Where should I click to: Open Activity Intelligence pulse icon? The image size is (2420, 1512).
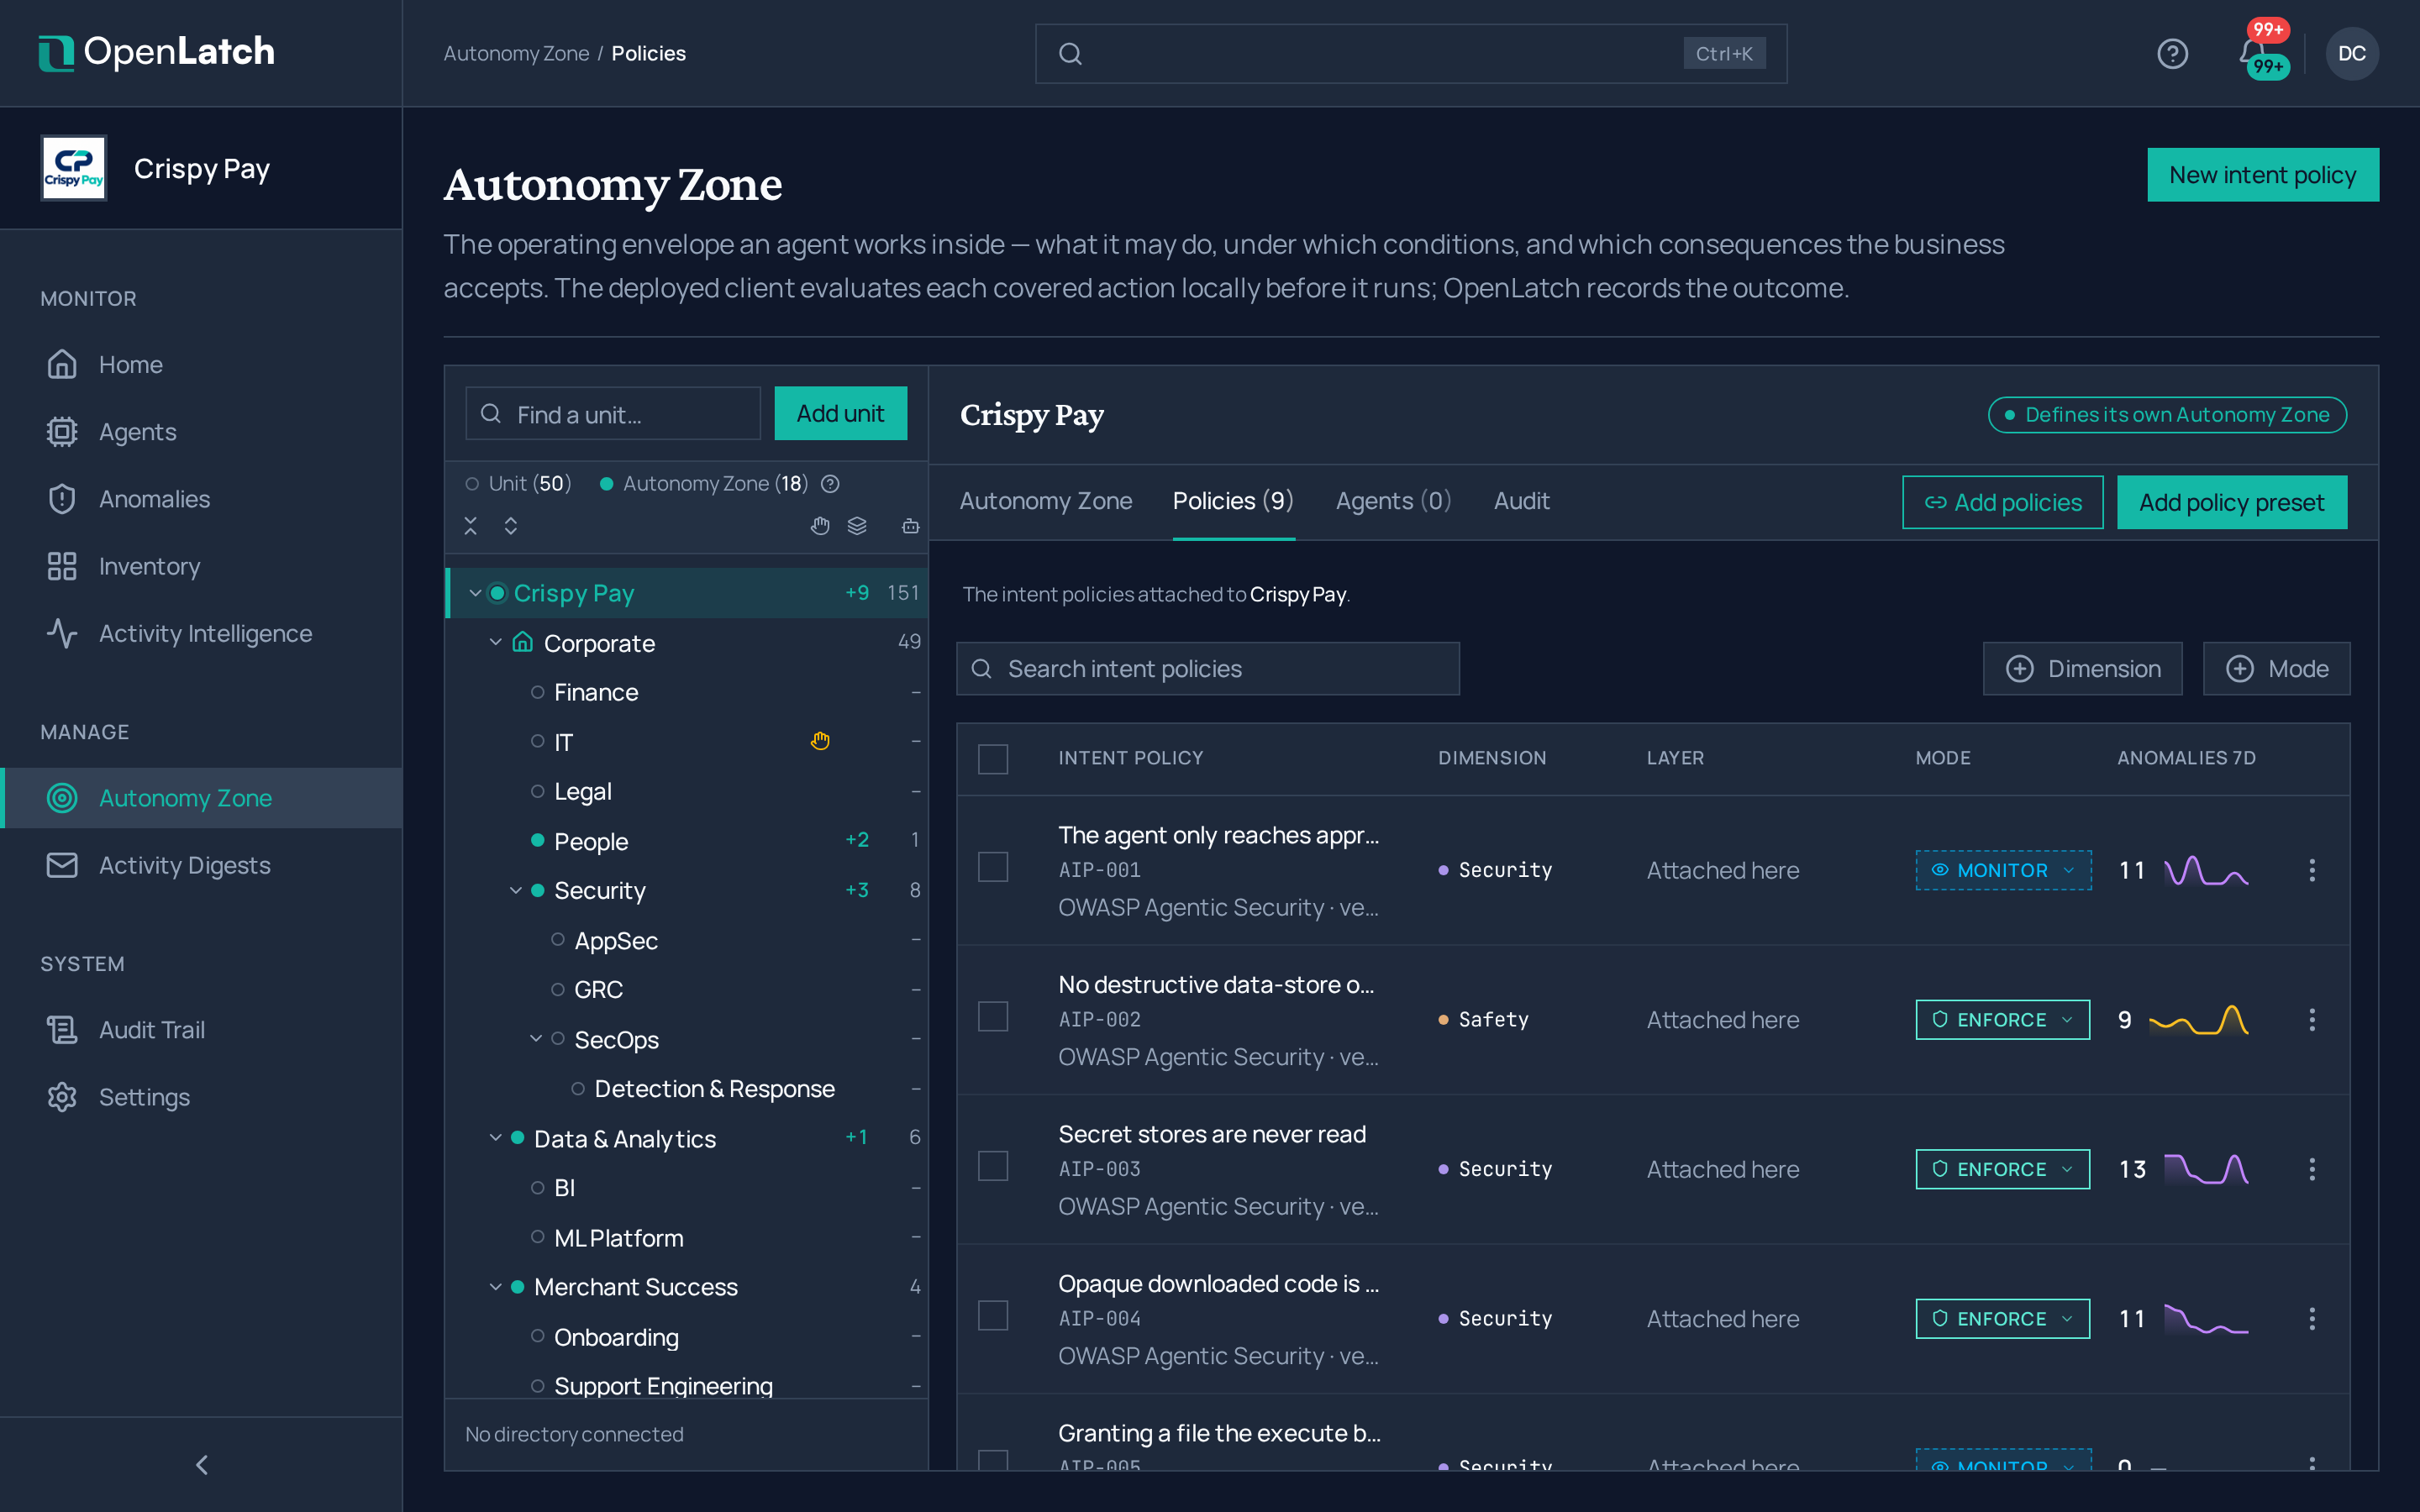point(62,633)
